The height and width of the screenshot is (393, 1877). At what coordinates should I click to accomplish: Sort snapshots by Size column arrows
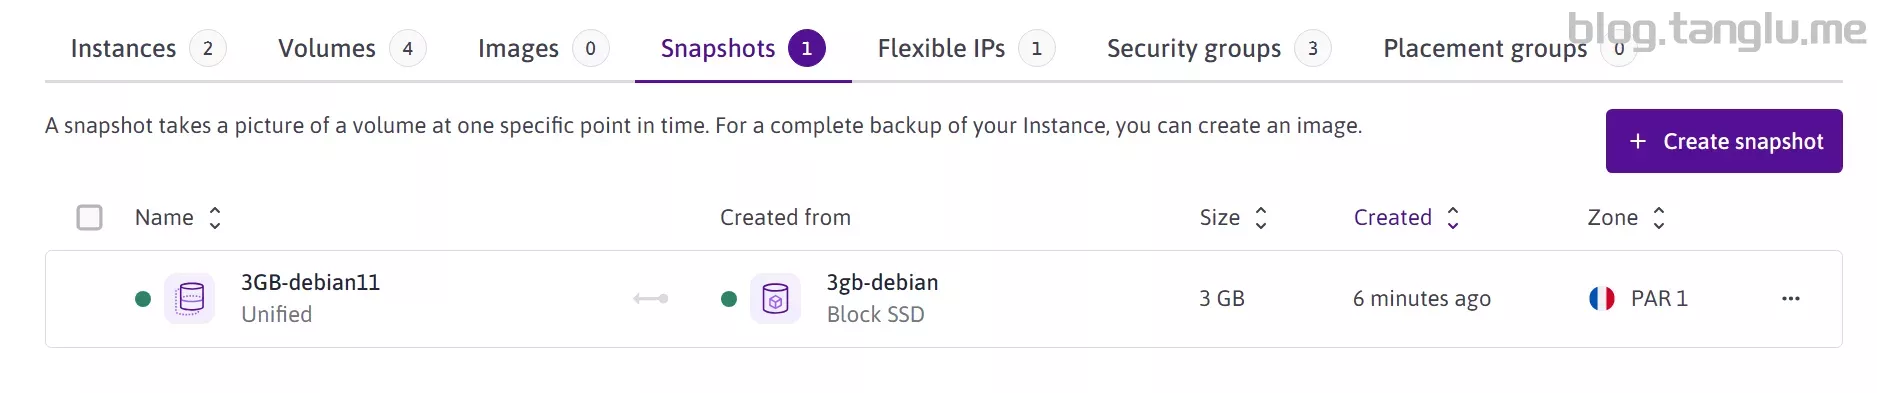click(x=1260, y=218)
